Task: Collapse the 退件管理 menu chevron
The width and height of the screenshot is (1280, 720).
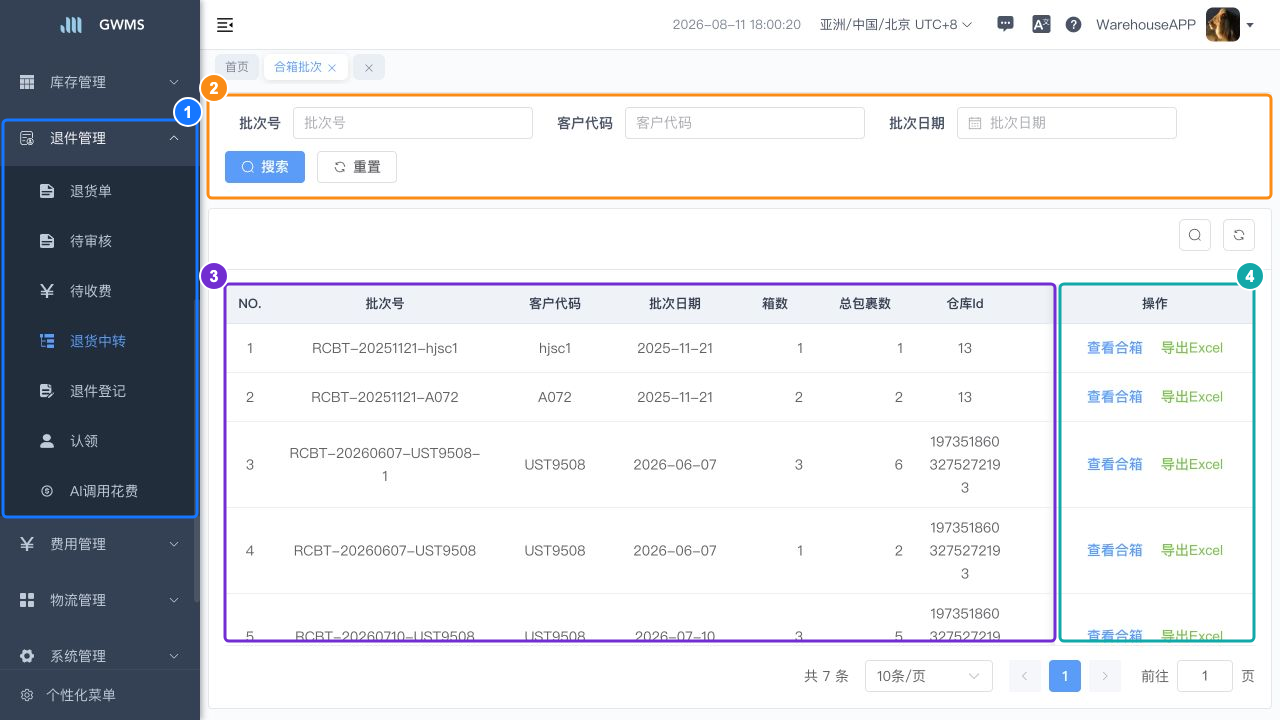Action: tap(174, 138)
